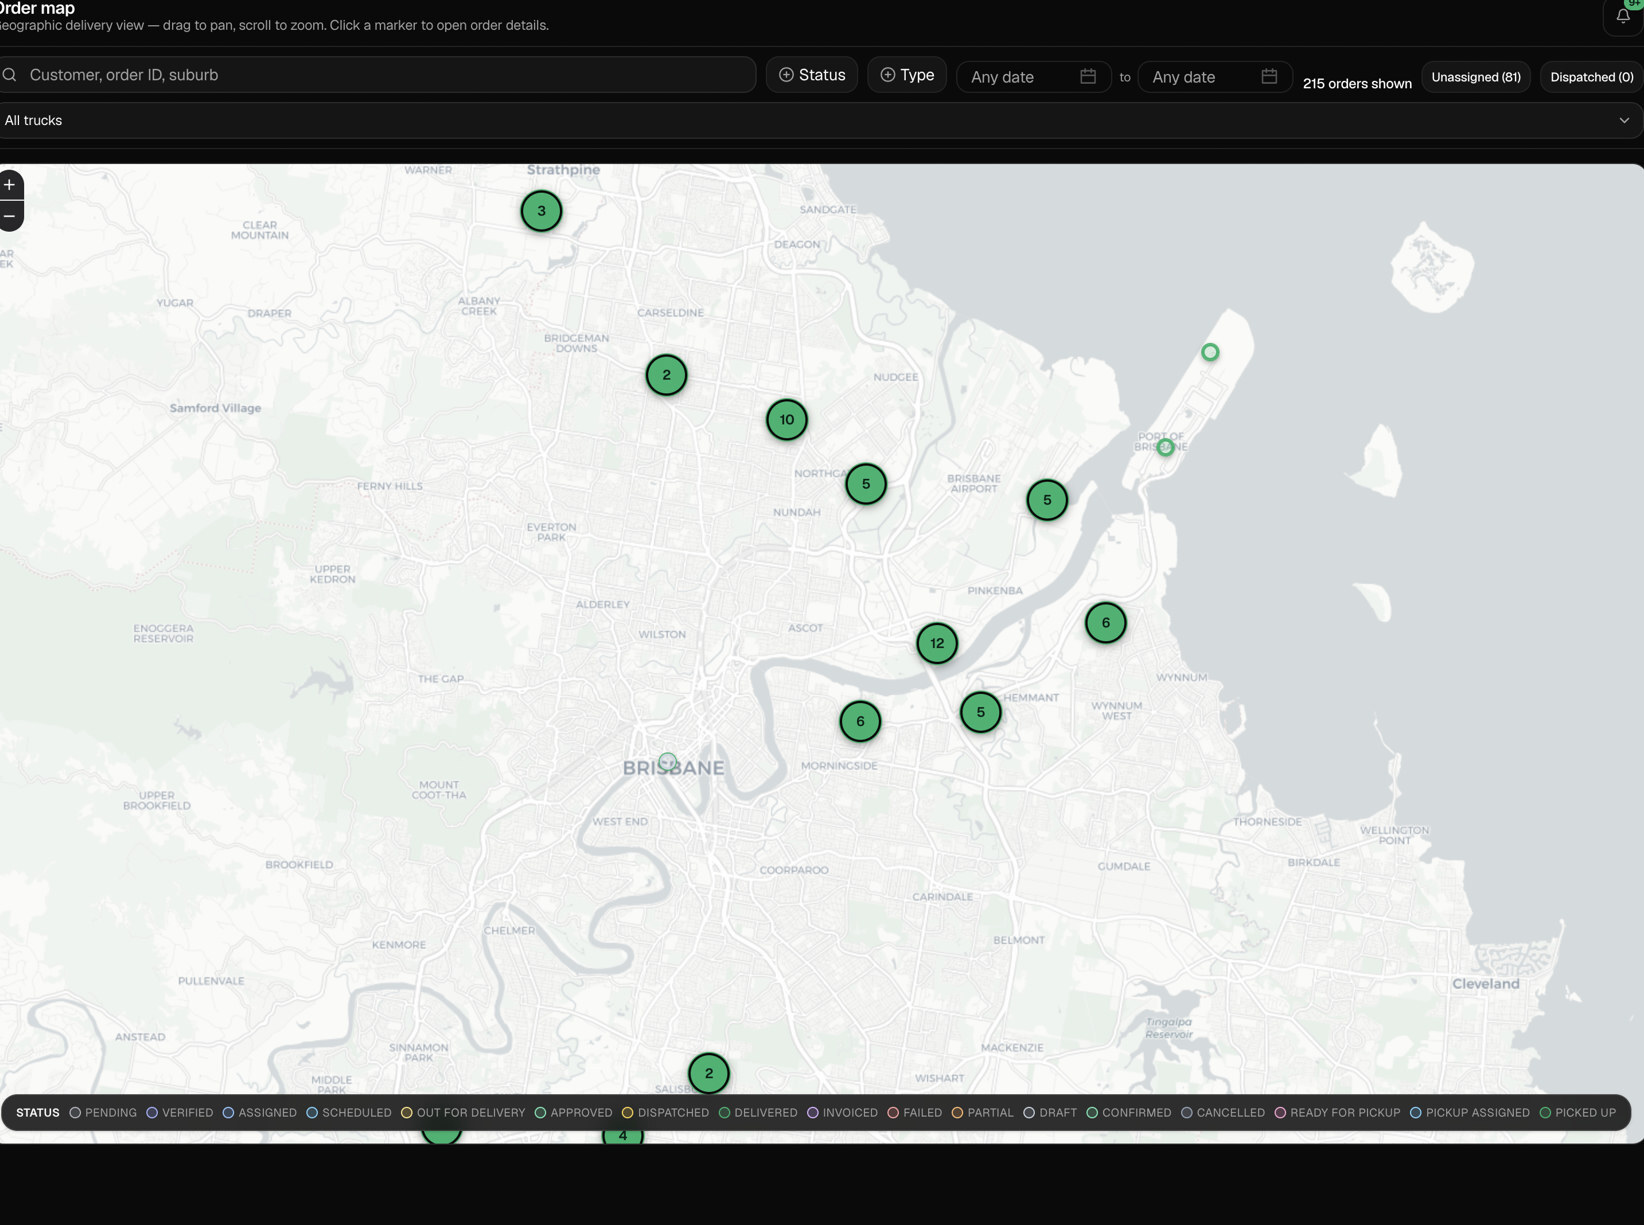This screenshot has width=1644, height=1225.
Task: Expand the All trucks dropdown
Action: 820,120
